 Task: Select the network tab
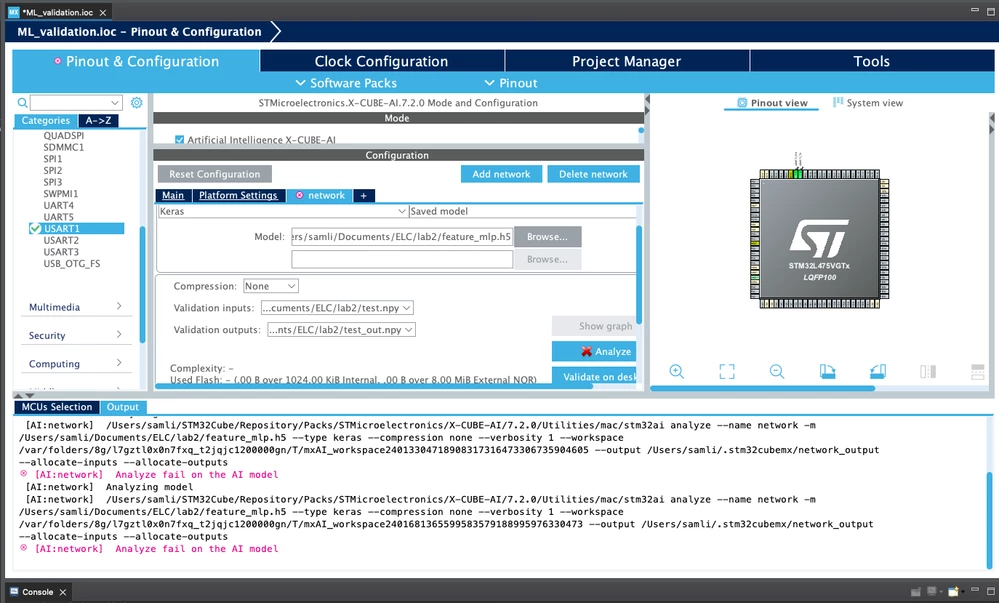(x=320, y=195)
